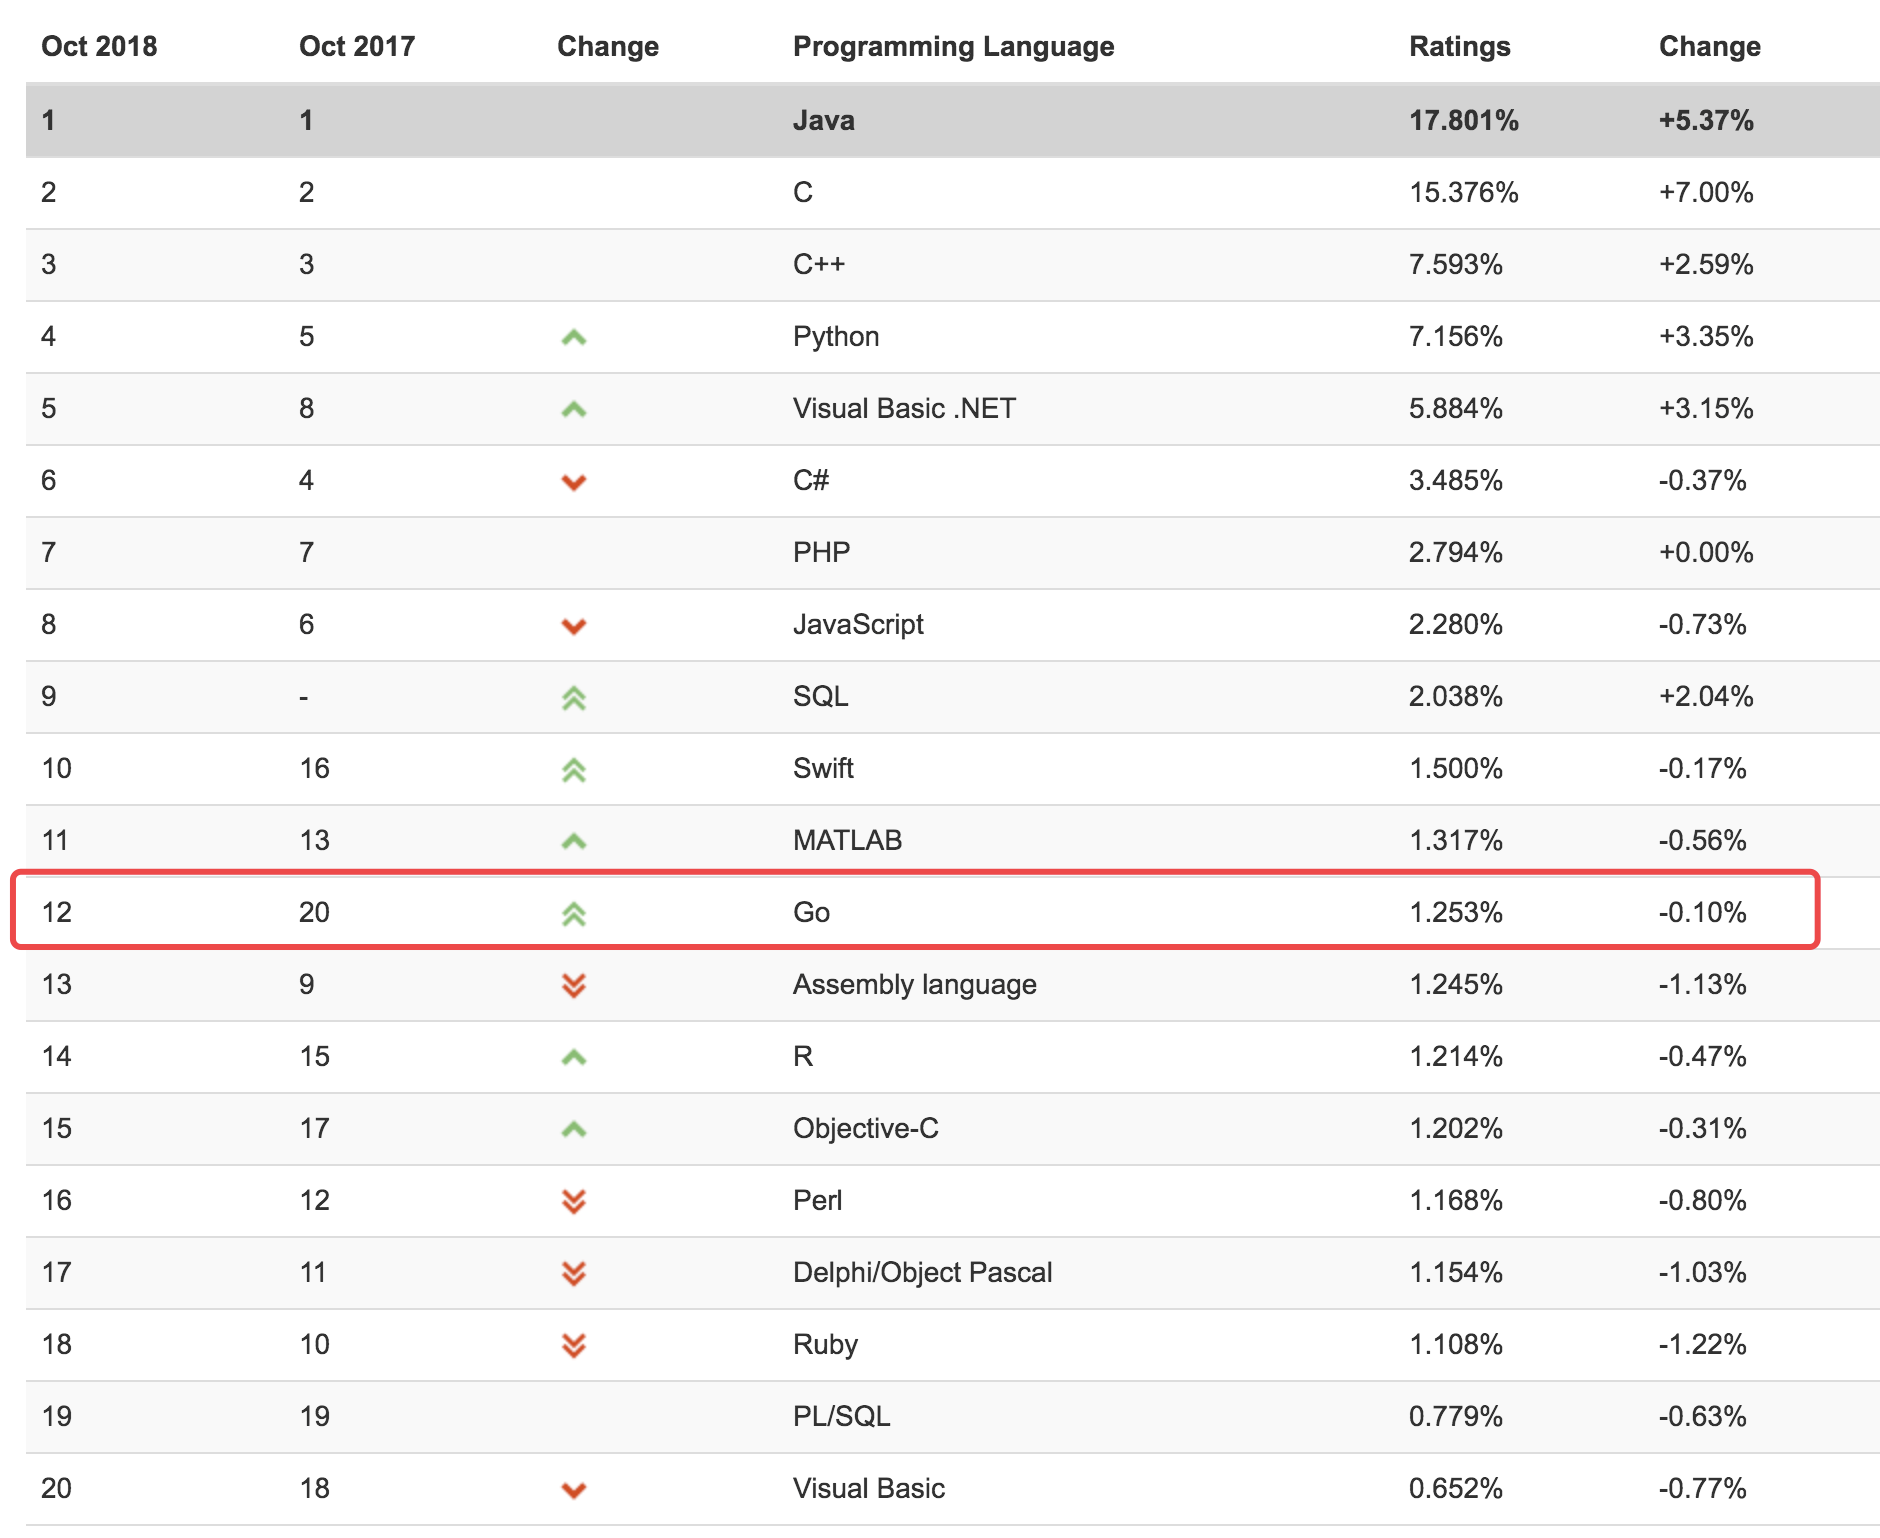Click the up arrow beside Visual Basic .NET
Image resolution: width=1880 pixels, height=1538 pixels.
573,410
